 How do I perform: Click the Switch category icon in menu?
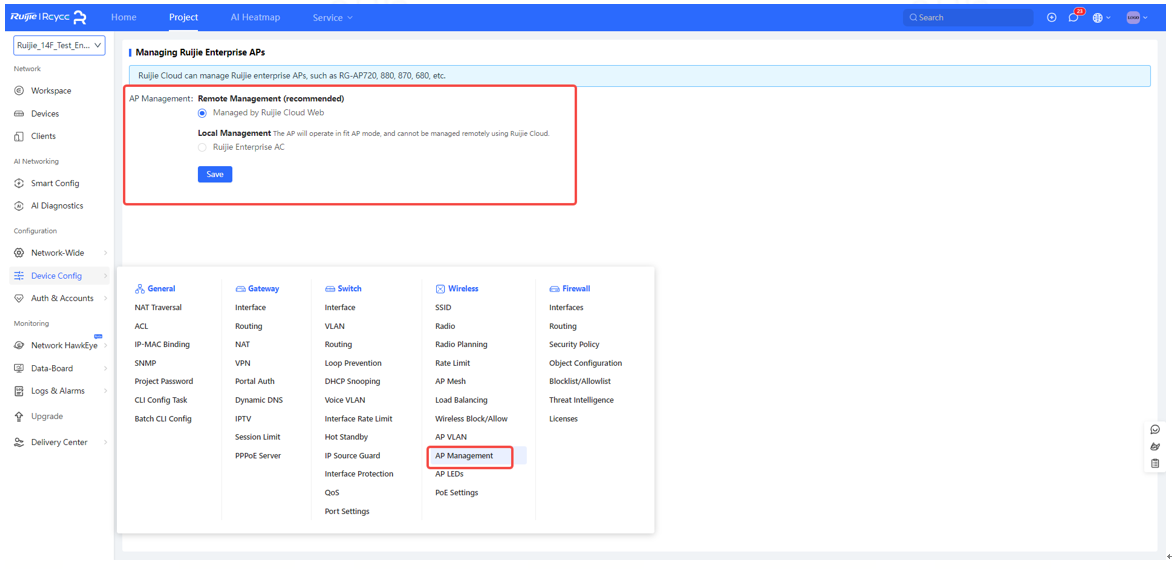tap(330, 289)
